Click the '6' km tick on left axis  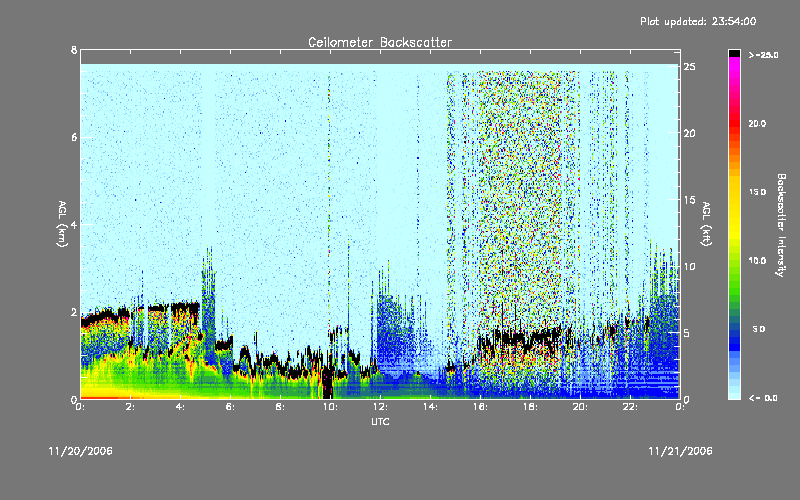click(x=74, y=137)
